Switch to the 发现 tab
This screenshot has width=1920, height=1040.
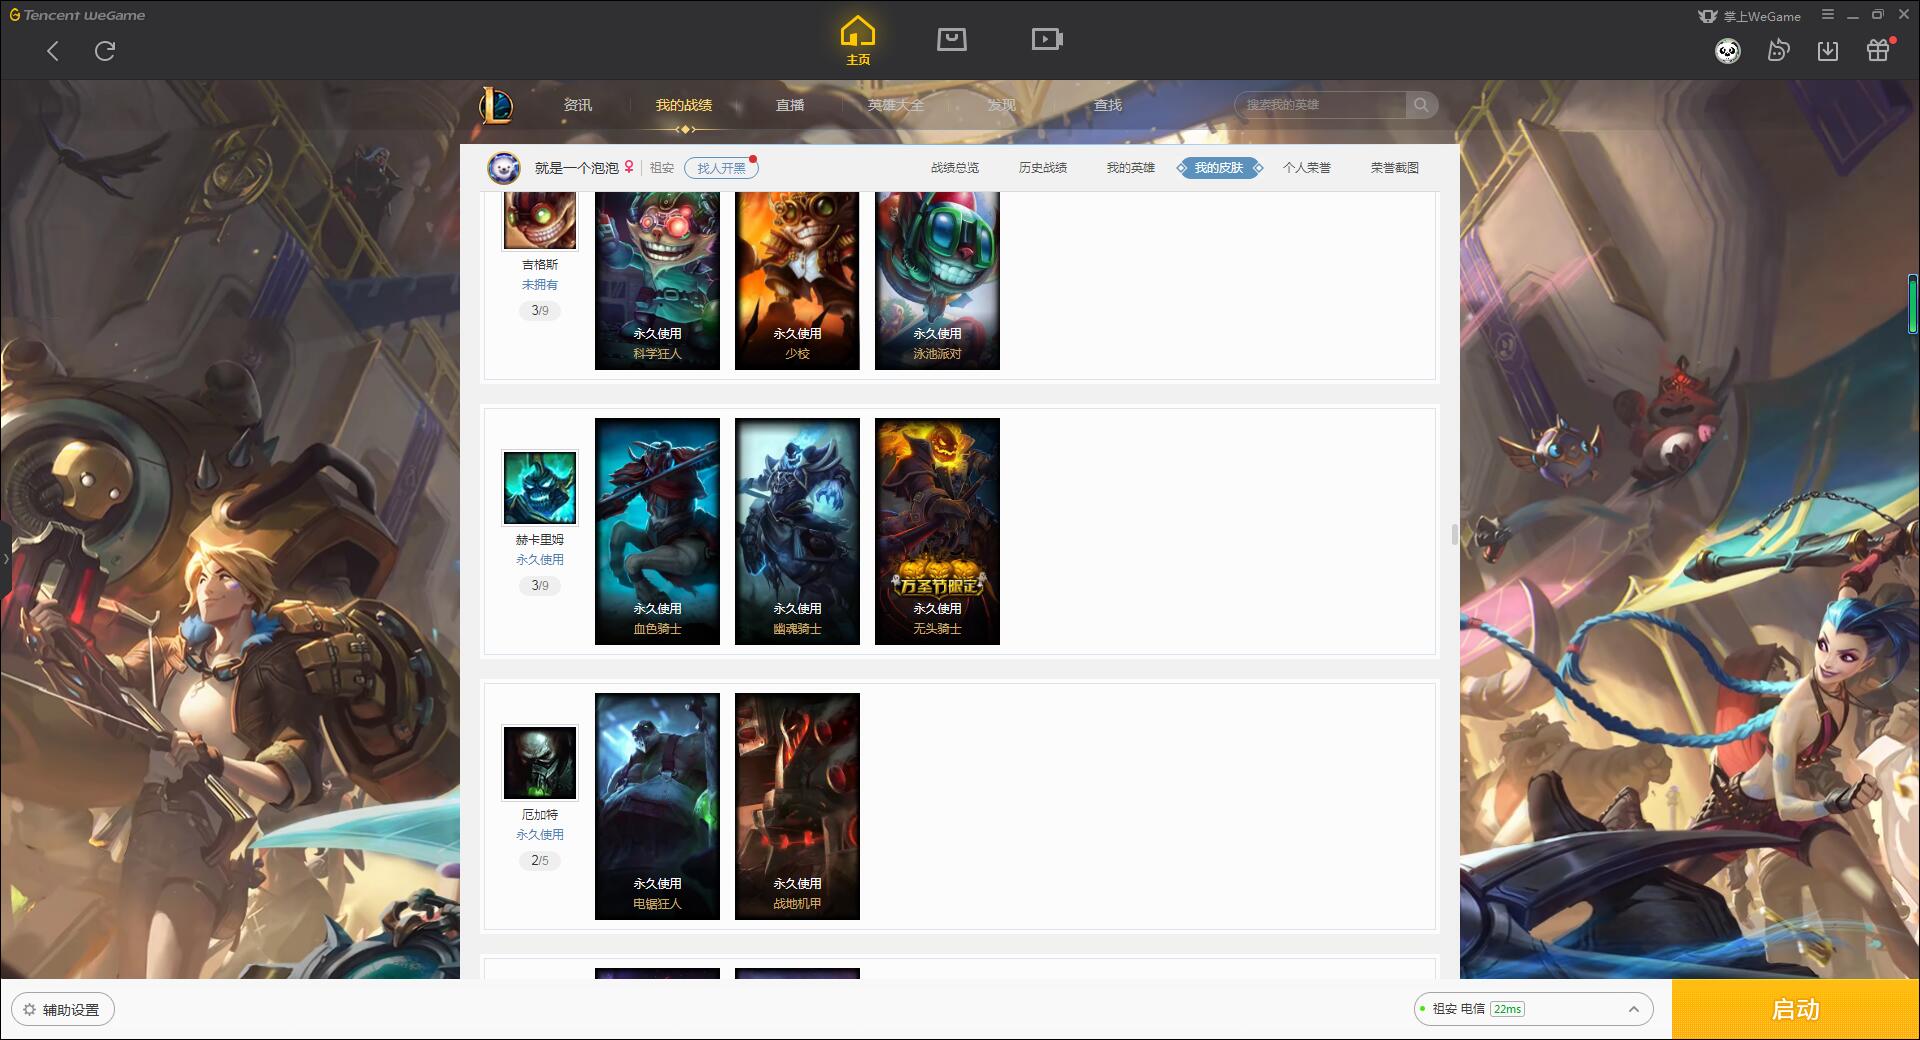[1002, 105]
